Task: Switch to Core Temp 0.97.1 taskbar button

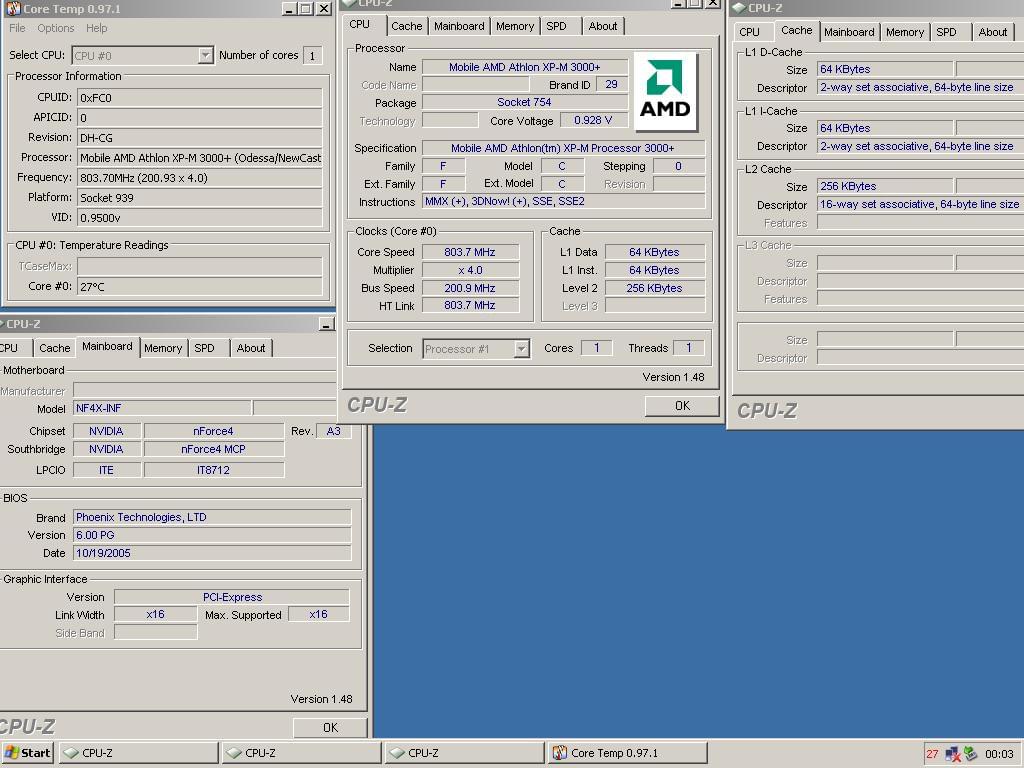Action: point(628,753)
